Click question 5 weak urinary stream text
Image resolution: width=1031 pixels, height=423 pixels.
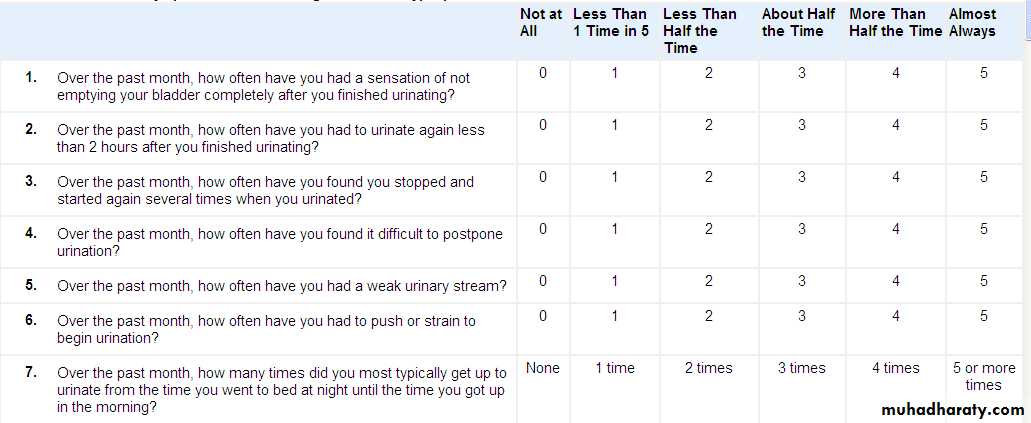(281, 286)
